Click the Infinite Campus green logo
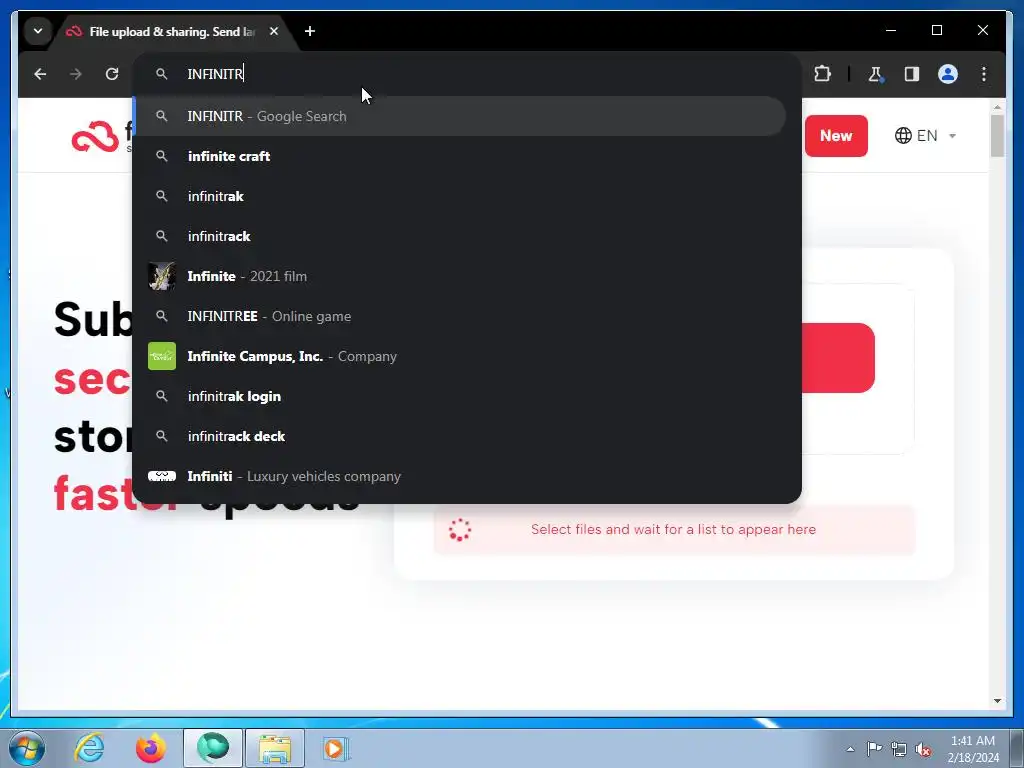Viewport: 1024px width, 768px height. 162,356
